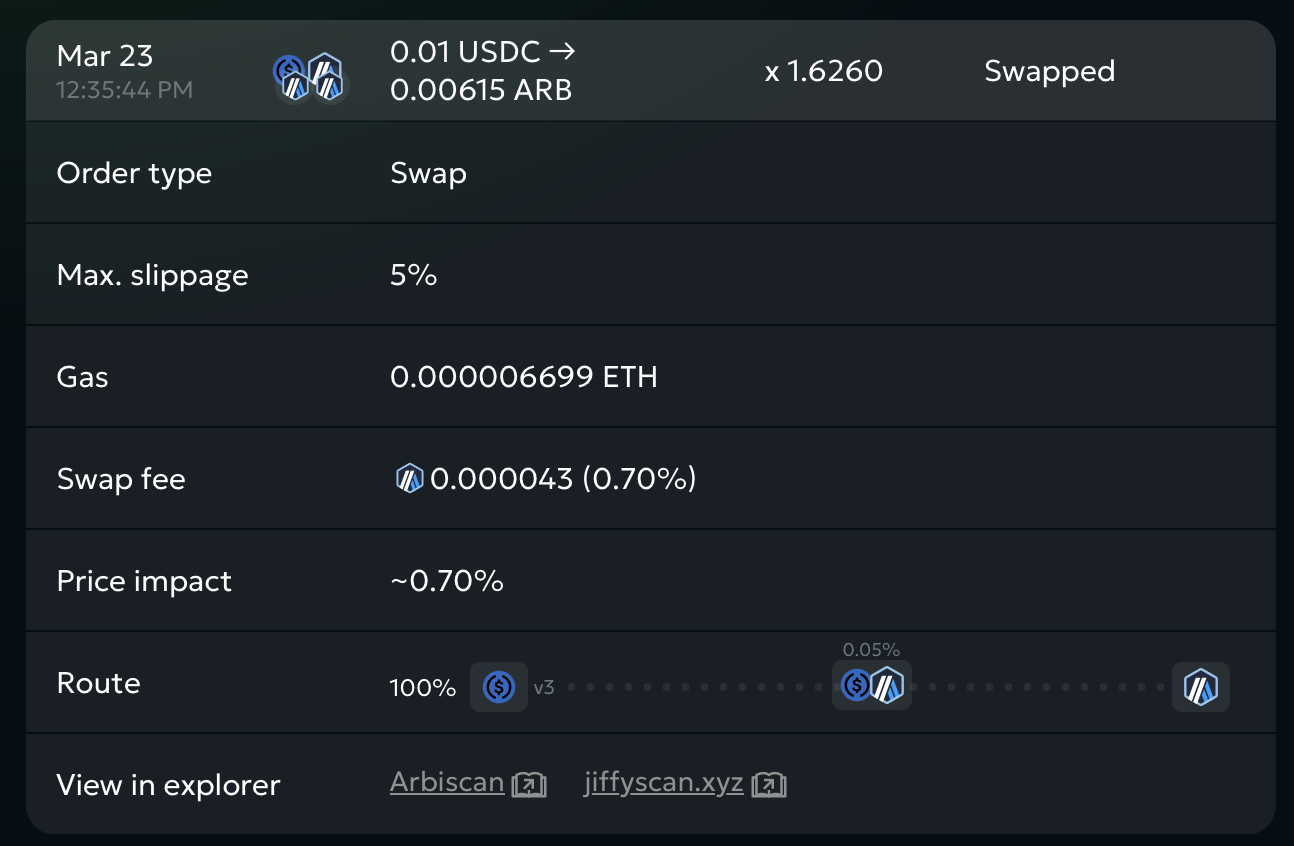Click the gas value 0.000006699 ETH
1294x846 pixels.
click(523, 377)
